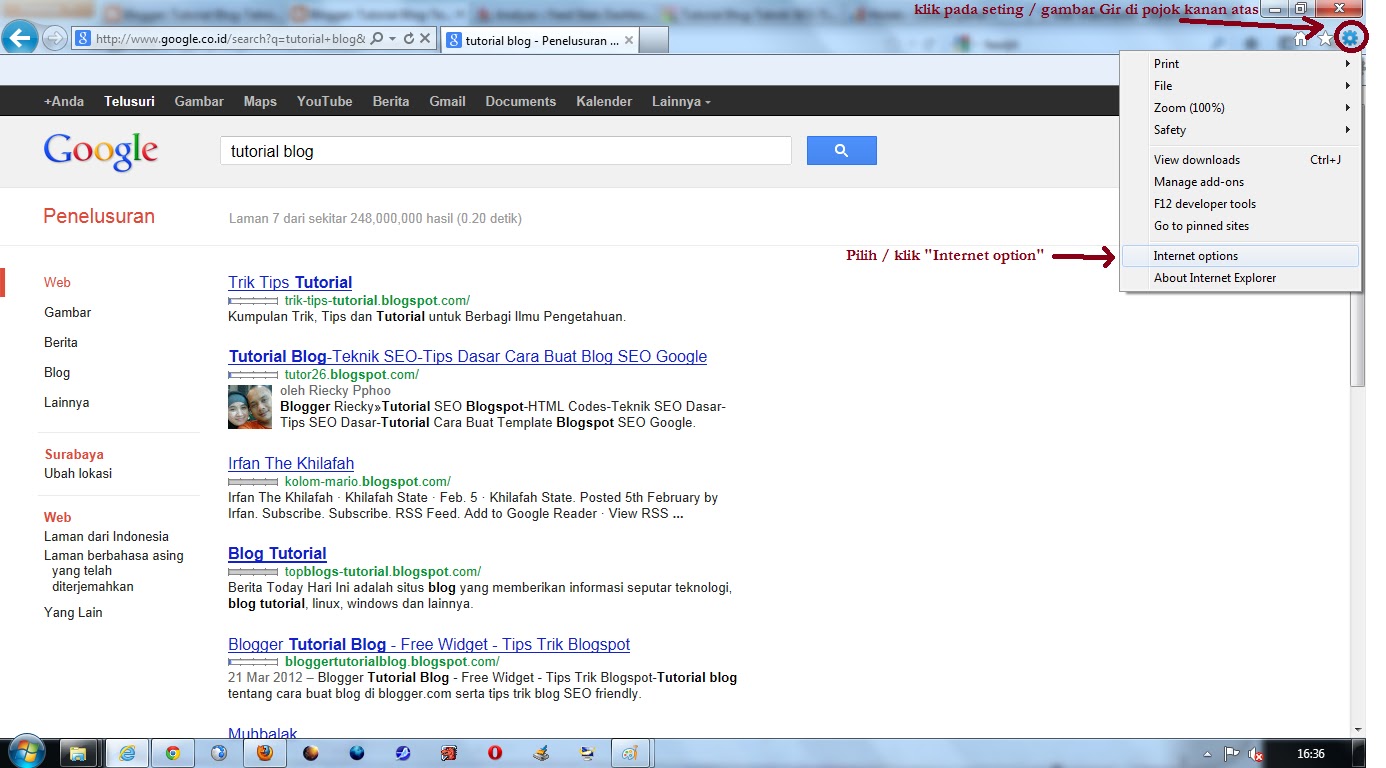
Task: Select Internet options in Tools menu
Action: 1241,256
